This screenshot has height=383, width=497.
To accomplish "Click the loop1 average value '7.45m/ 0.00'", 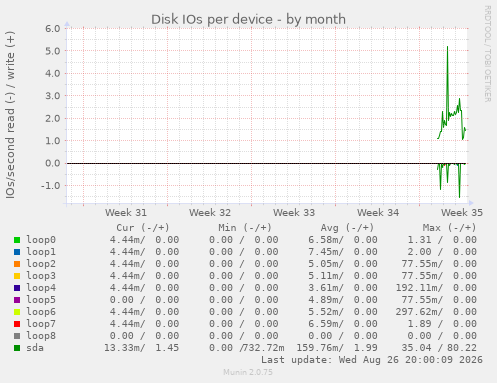I will (343, 252).
